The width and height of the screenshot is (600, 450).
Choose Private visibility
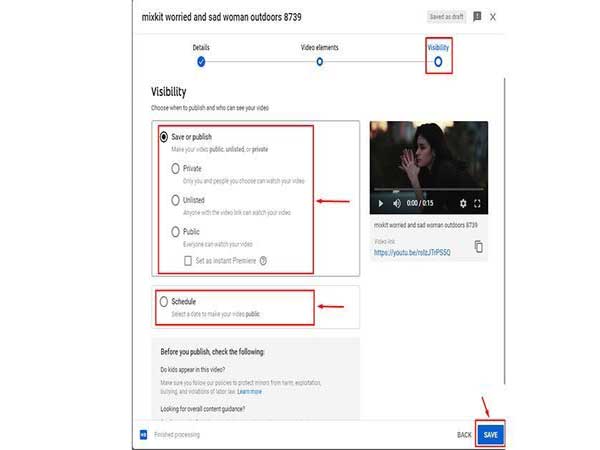(x=176, y=169)
